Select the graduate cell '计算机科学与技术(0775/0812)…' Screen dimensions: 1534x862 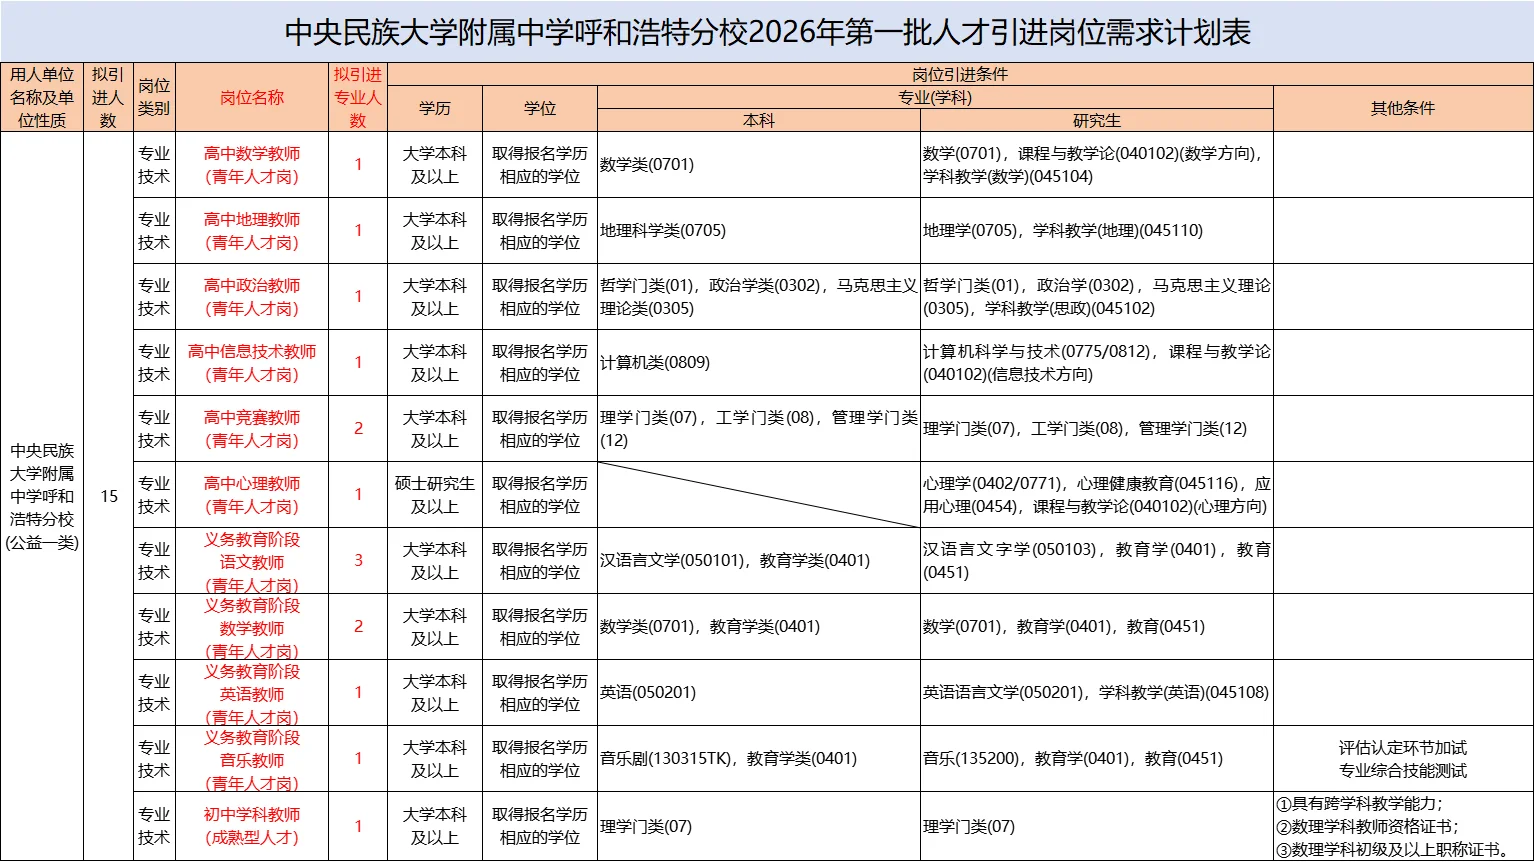[1097, 363]
